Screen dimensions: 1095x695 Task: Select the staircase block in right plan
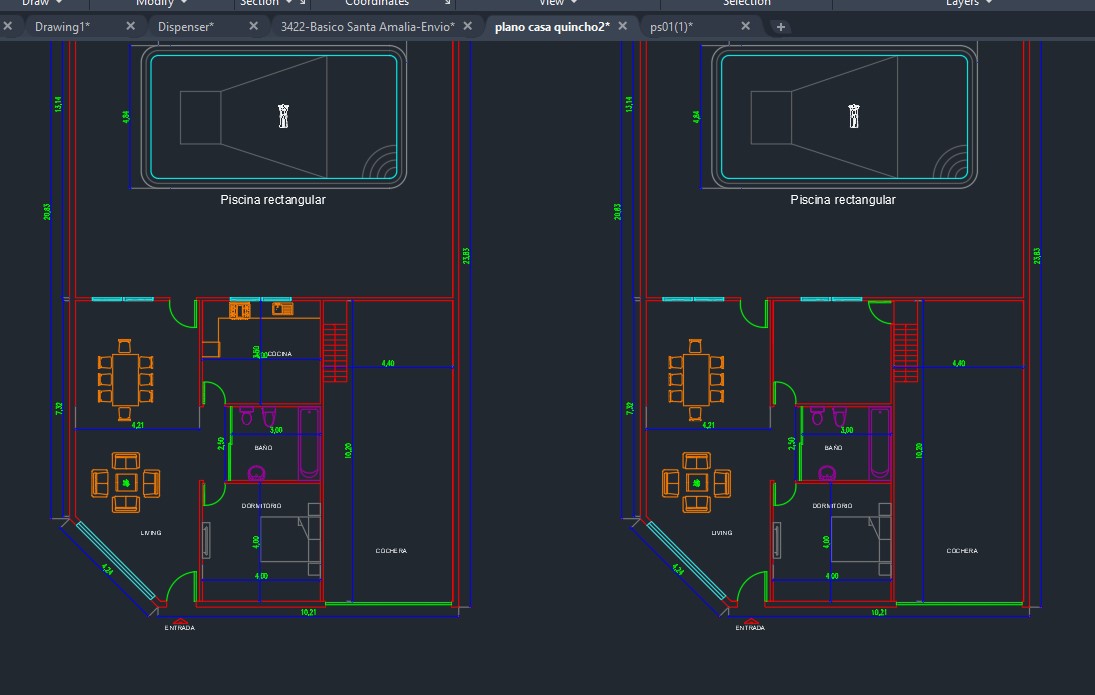[x=905, y=346]
